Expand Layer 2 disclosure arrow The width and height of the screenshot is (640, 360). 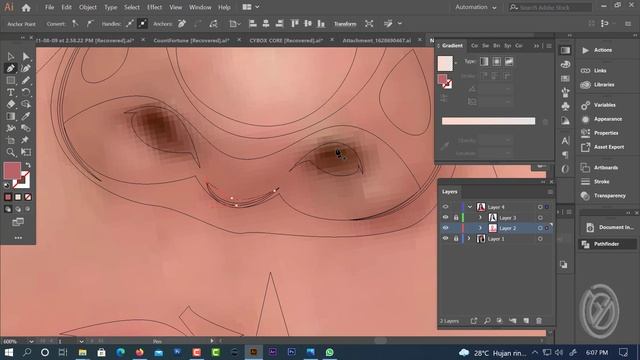click(x=480, y=228)
